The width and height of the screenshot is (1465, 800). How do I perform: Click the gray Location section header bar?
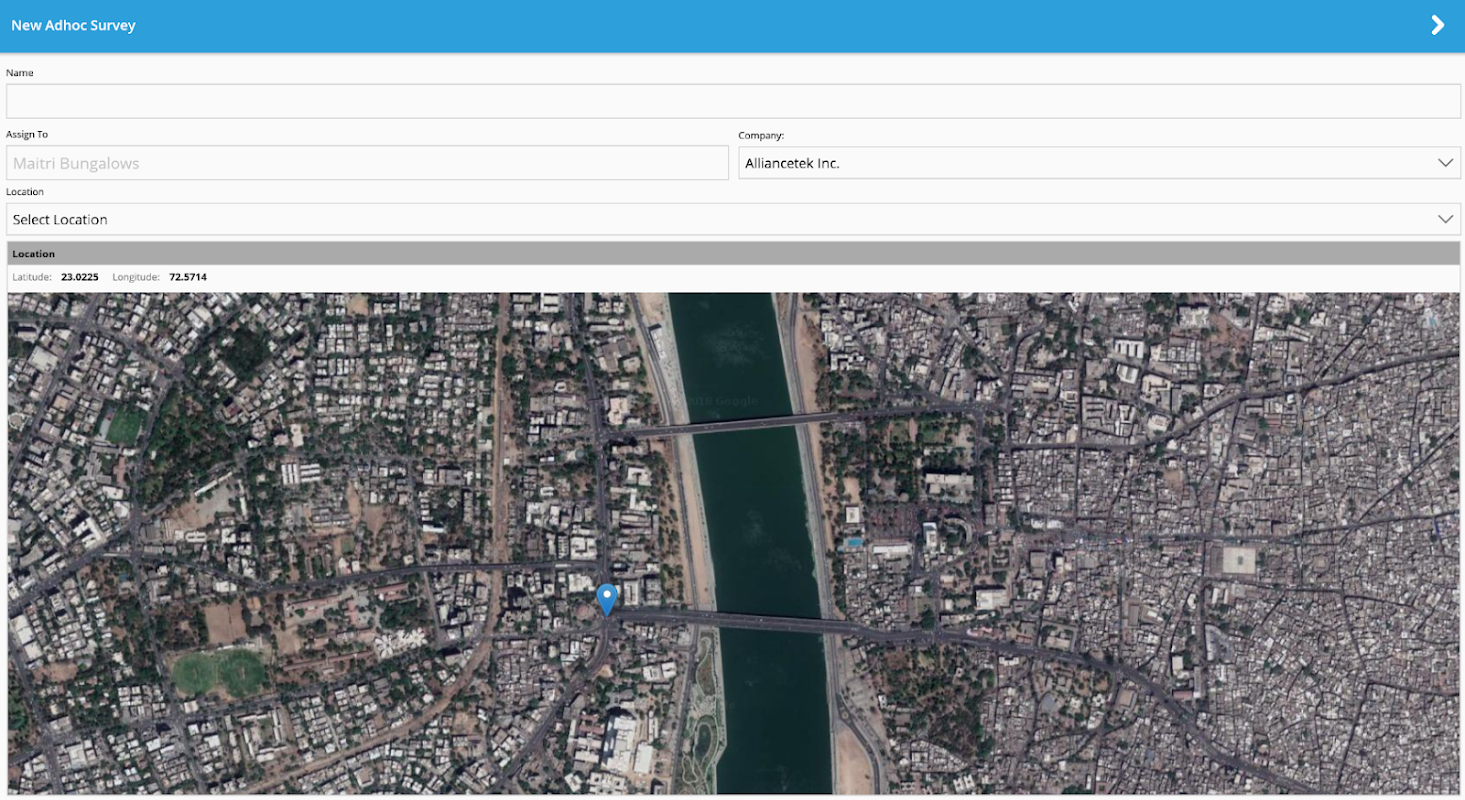[x=732, y=254]
